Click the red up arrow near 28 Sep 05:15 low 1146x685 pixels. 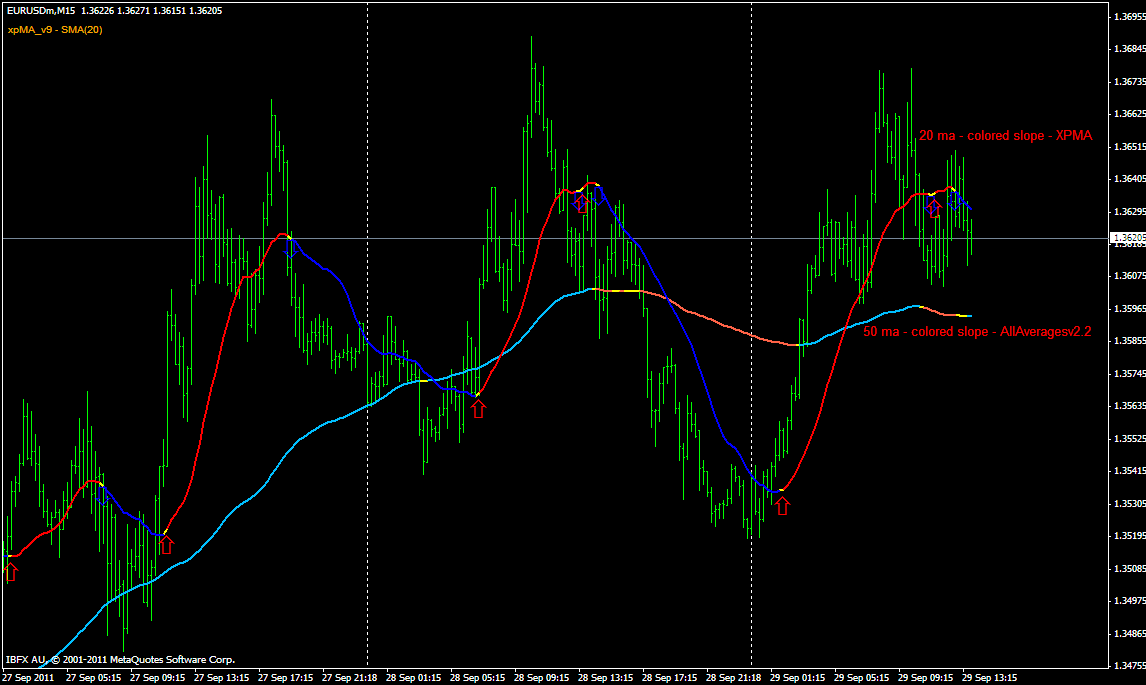[479, 407]
